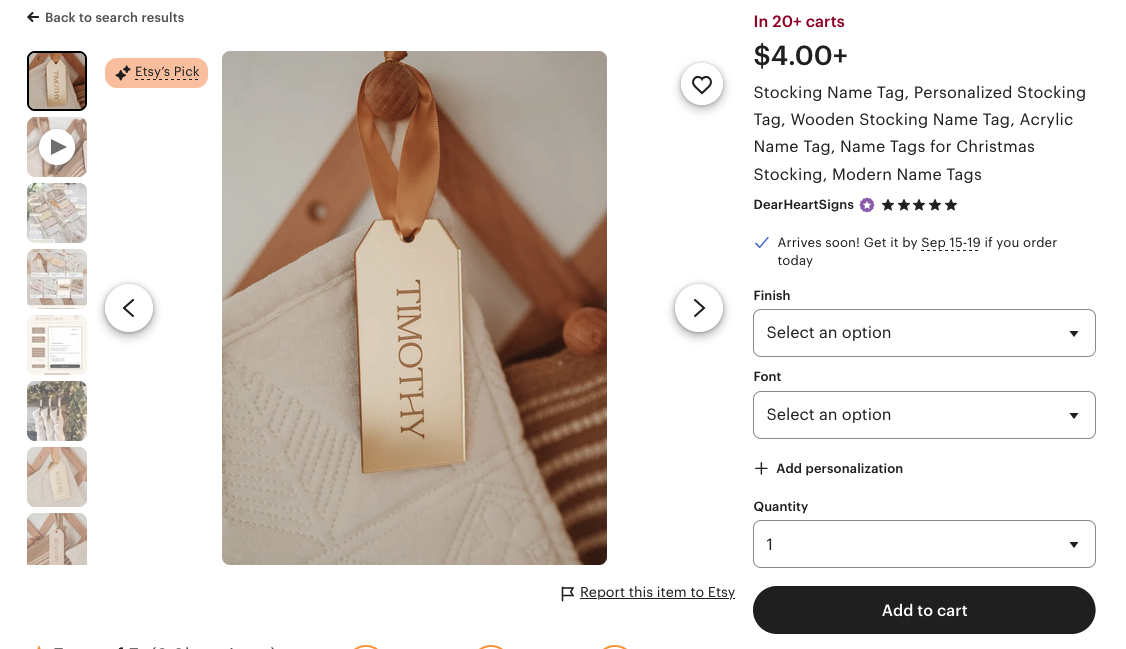
Task: Show the previous photo with left arrow
Action: point(129,308)
